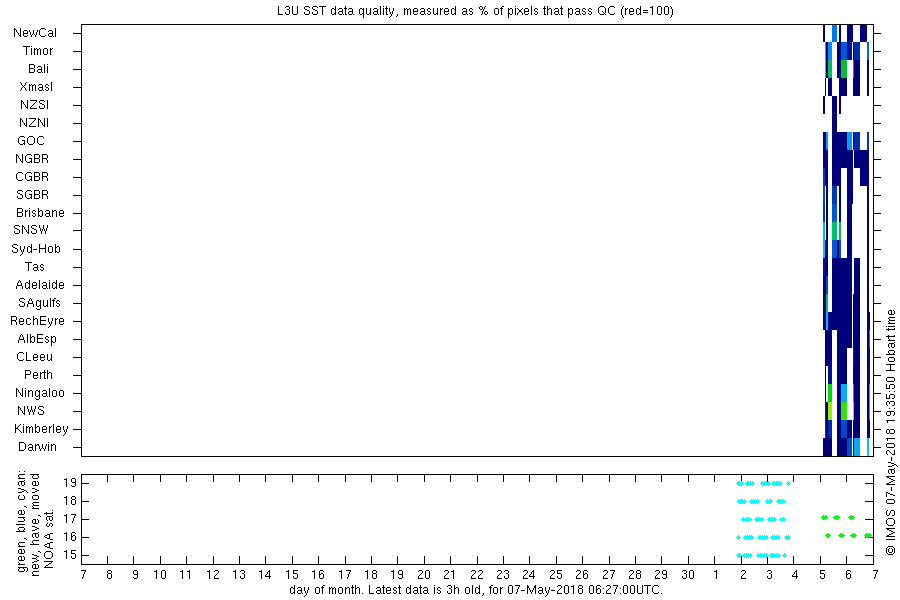This screenshot has width=900, height=600.
Task: Click the Adelaide region label
Action: [40, 285]
